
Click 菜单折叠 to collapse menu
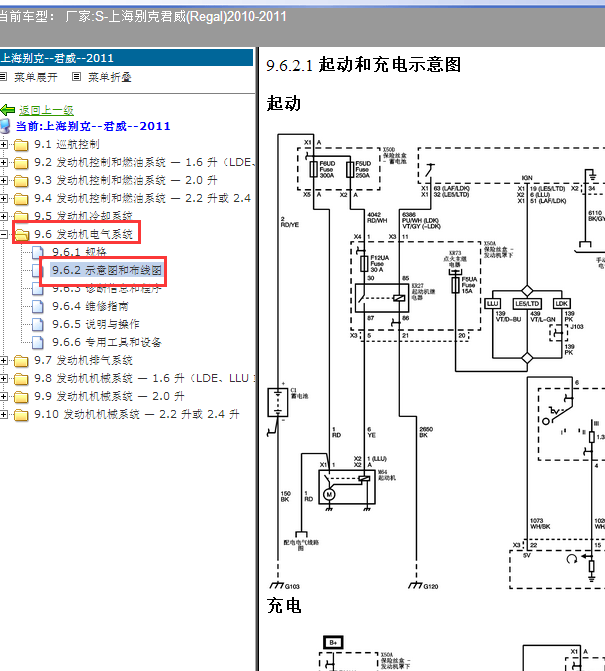point(110,77)
